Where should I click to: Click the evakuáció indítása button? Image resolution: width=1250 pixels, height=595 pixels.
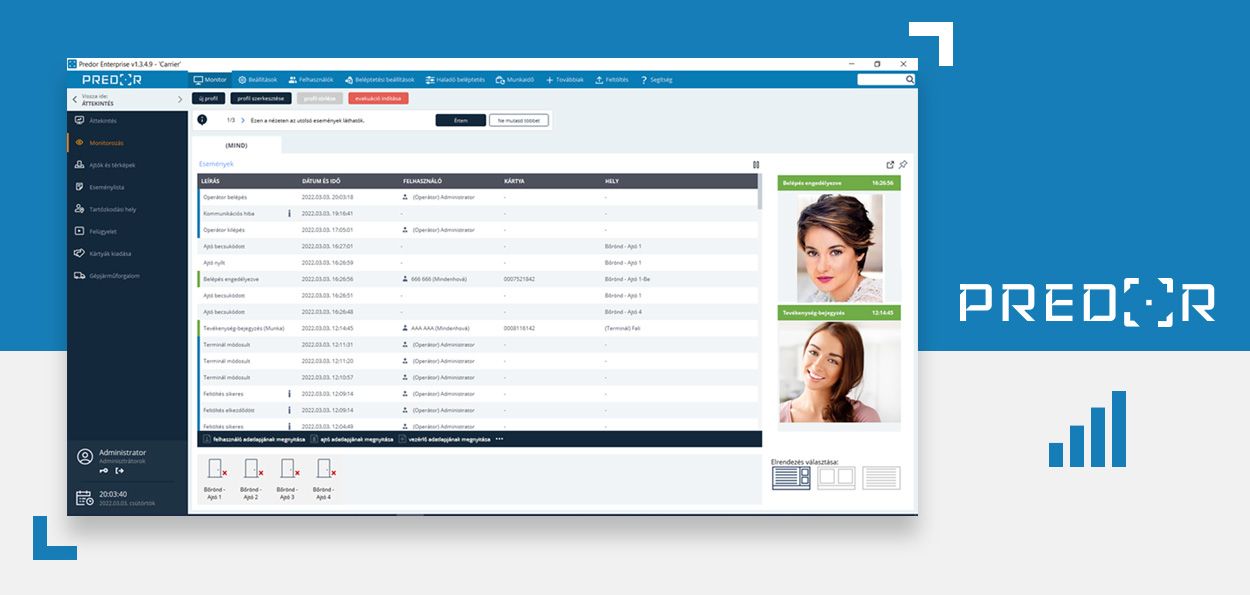378,98
